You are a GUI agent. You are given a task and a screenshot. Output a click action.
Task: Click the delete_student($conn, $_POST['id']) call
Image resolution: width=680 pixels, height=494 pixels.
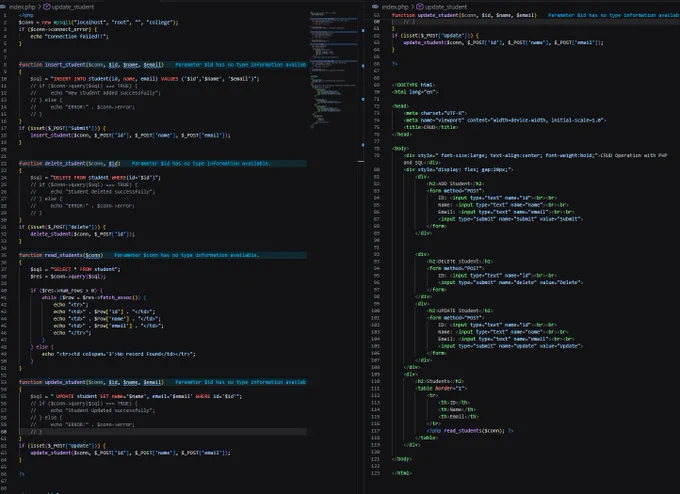(x=82, y=234)
